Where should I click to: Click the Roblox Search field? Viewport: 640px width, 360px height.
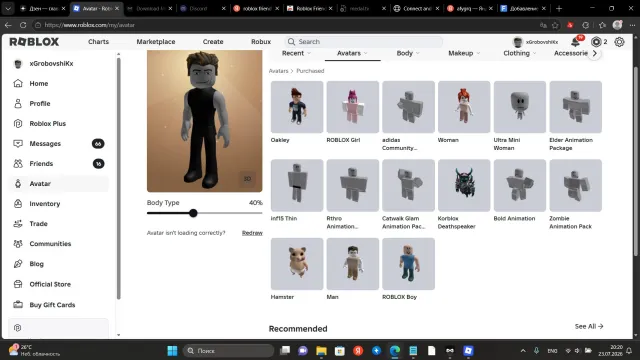pyautogui.click(x=363, y=42)
